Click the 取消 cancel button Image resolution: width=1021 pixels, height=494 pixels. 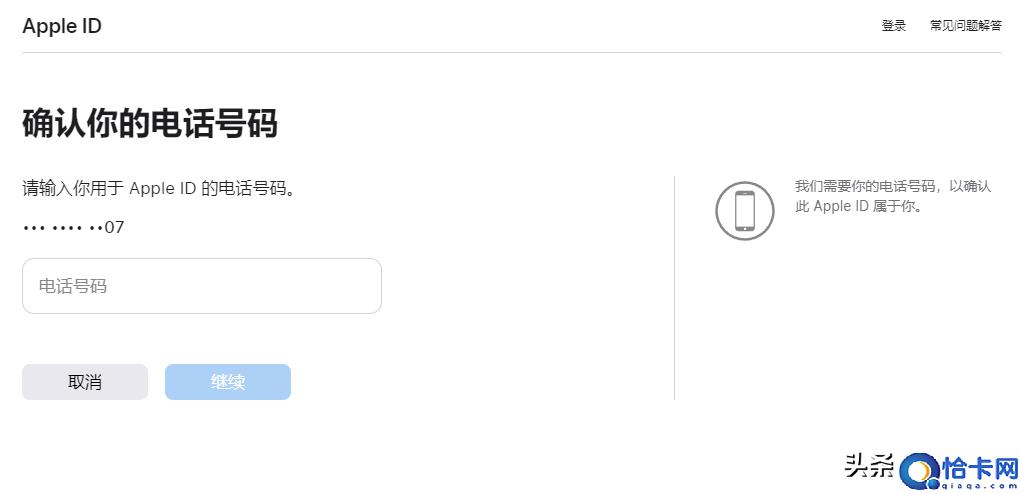click(x=85, y=381)
